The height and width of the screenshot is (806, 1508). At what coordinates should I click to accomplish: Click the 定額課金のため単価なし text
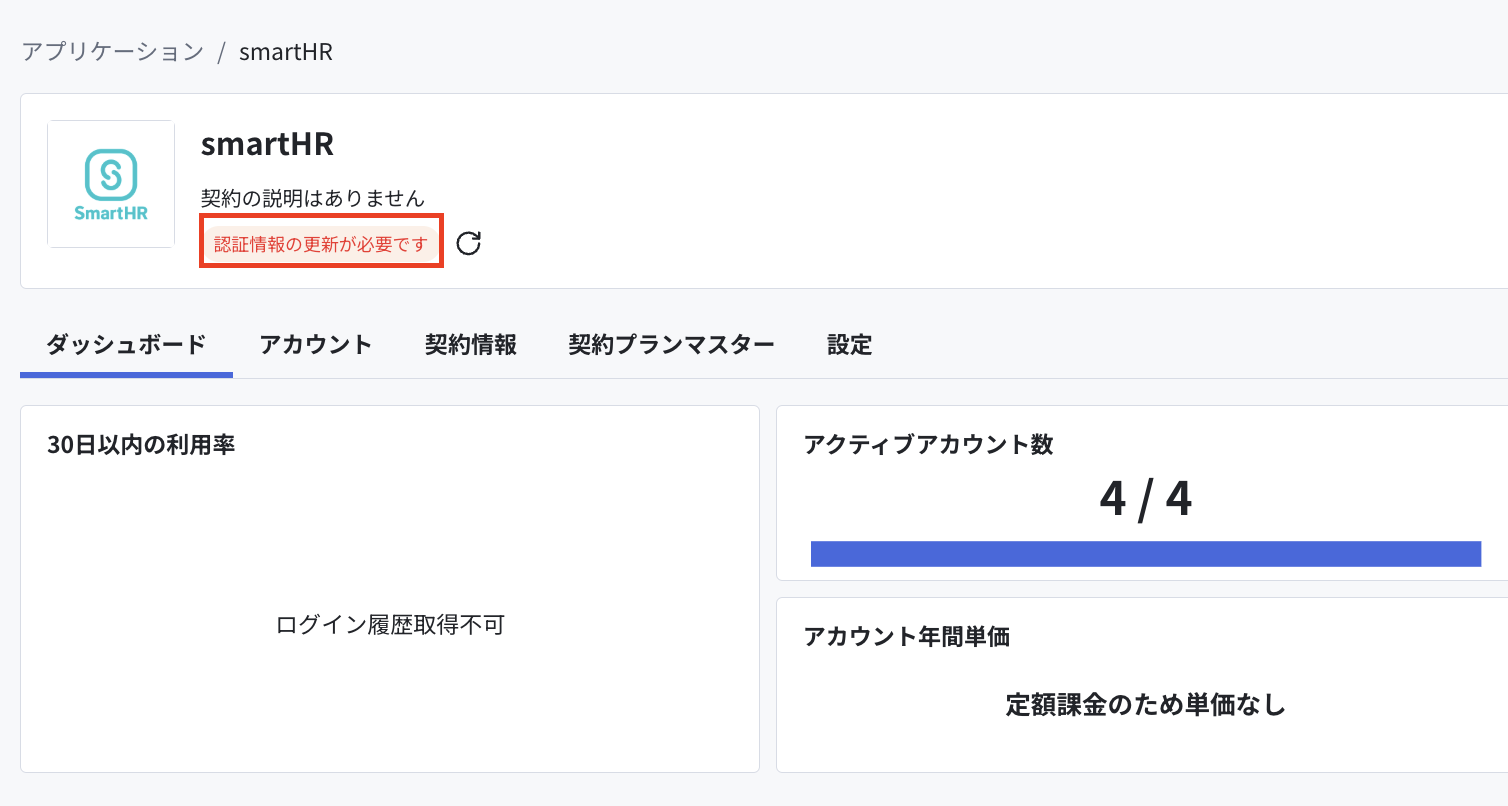(1146, 705)
